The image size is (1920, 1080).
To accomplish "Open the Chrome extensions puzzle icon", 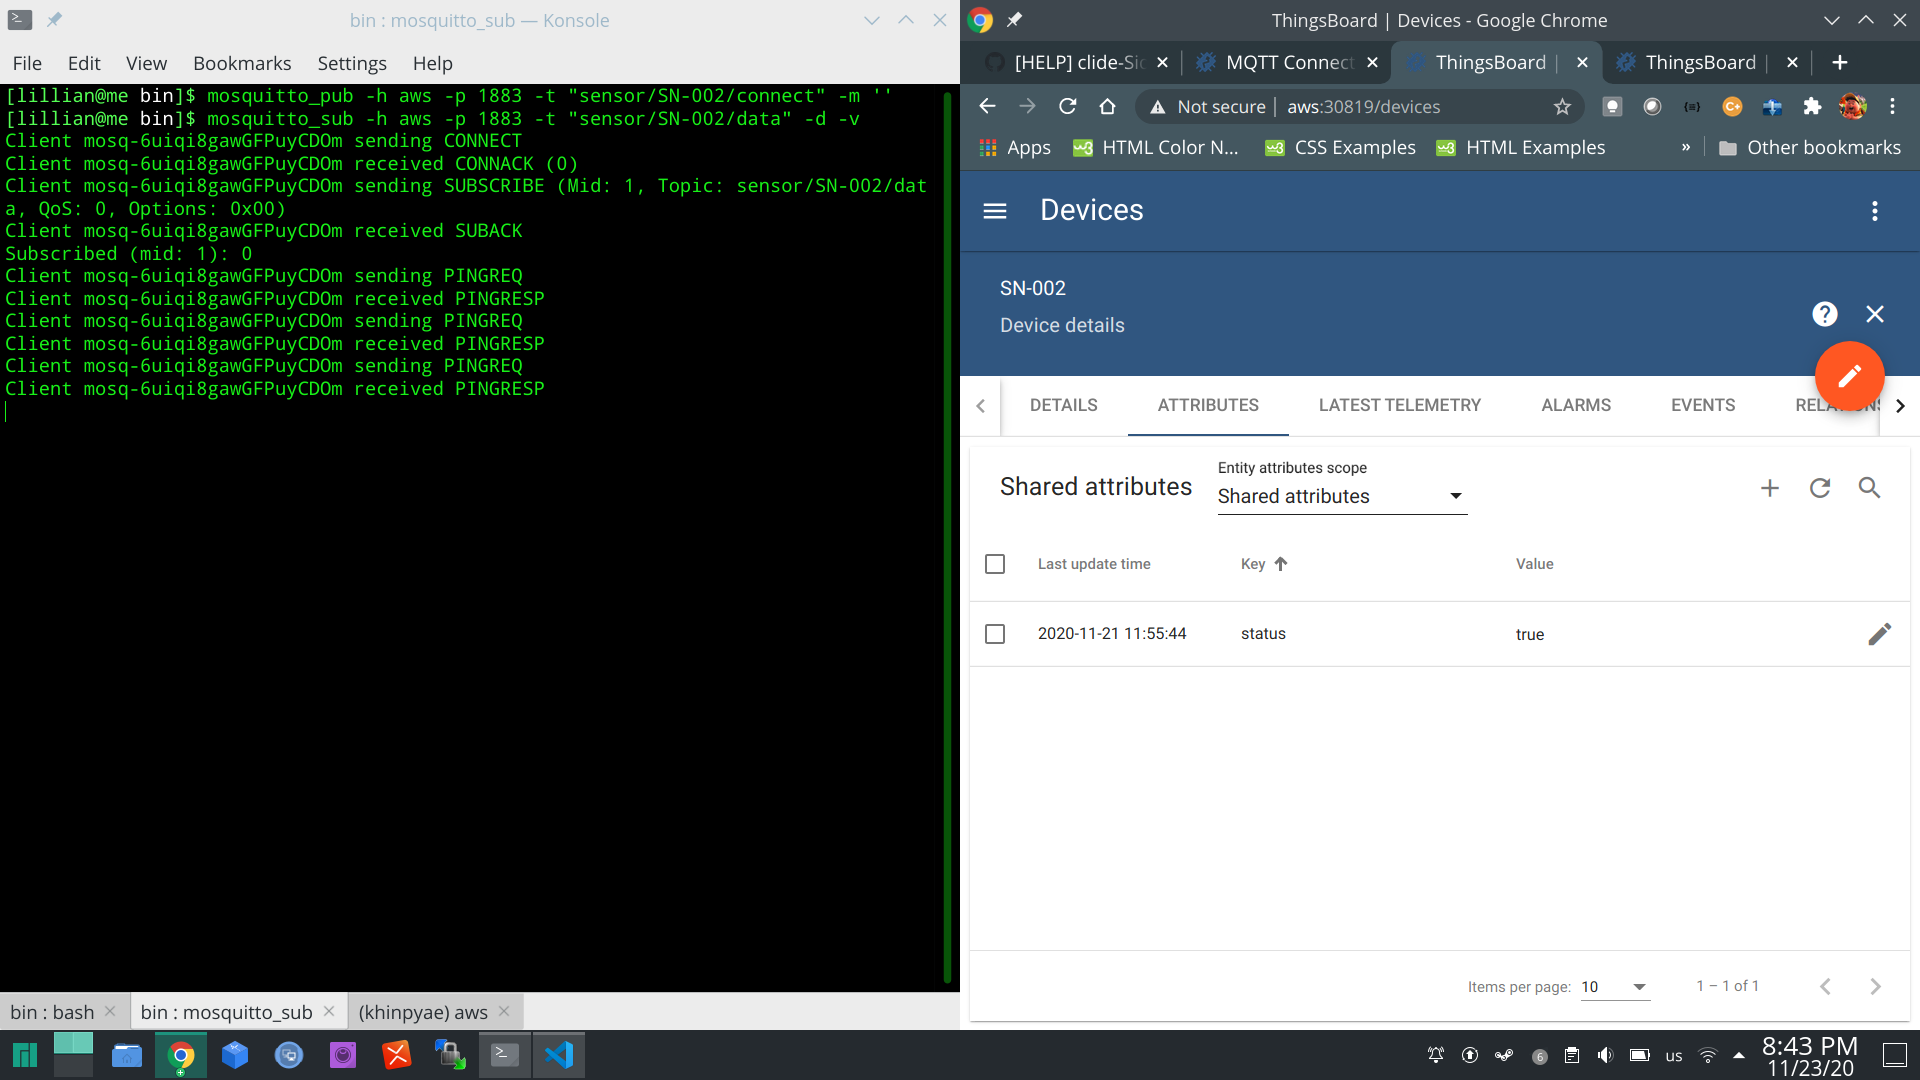I will 1812,106.
